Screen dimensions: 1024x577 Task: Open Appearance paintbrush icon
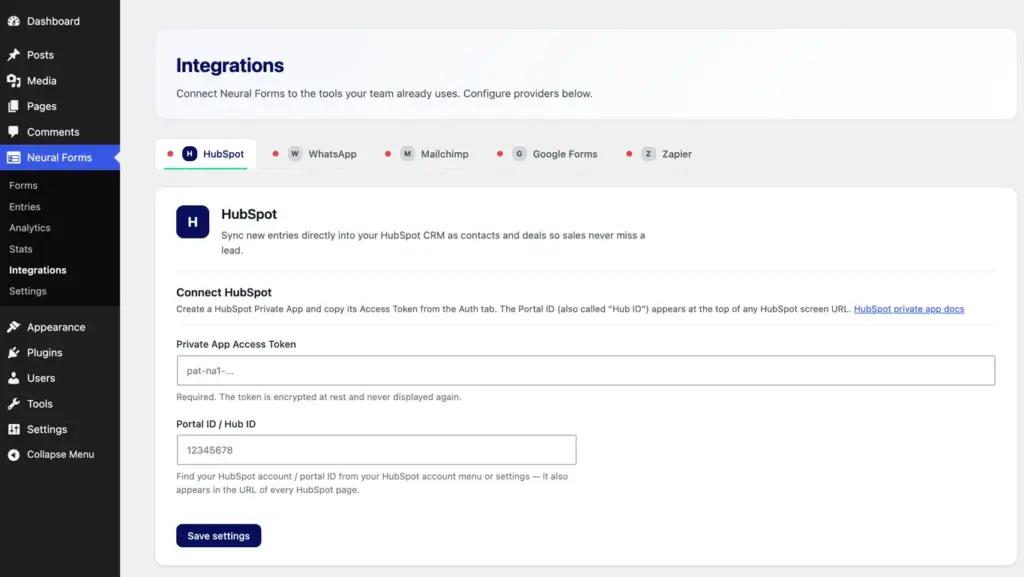click(14, 326)
